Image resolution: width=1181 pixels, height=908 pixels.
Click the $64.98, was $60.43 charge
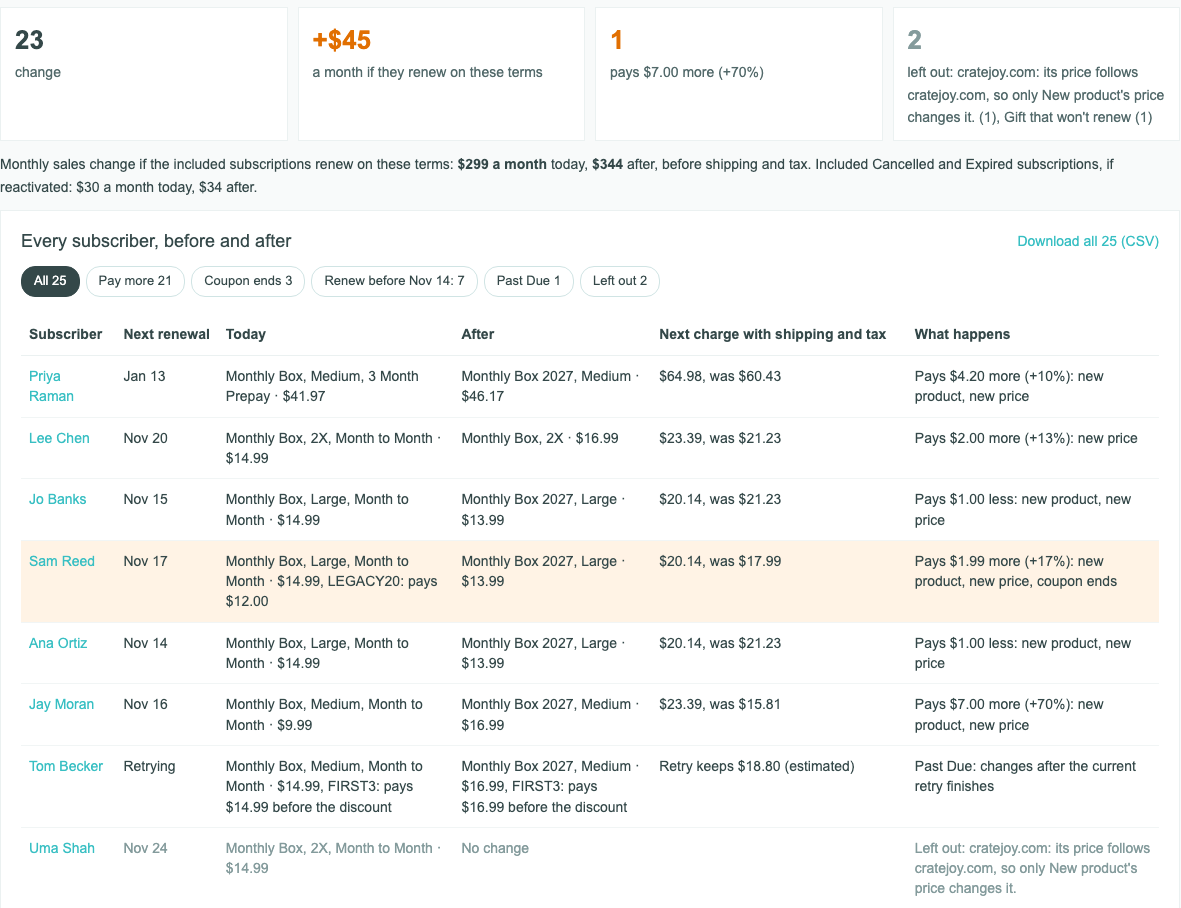[x=720, y=376]
